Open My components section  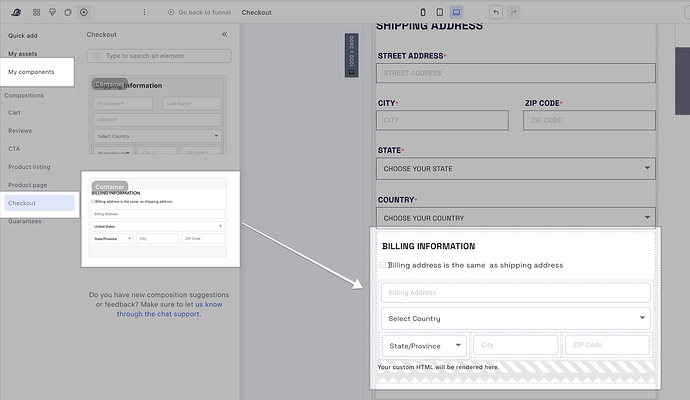31,72
